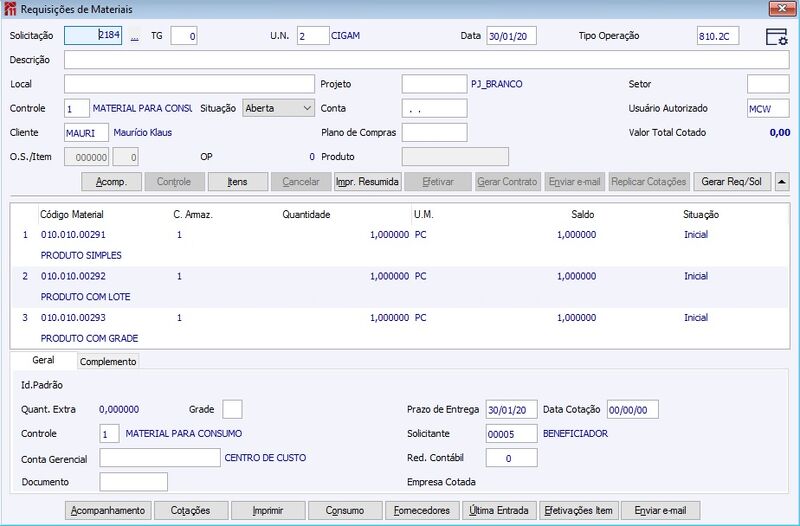The width and height of the screenshot is (800, 526).
Task: Close the Requisições de Materiais window
Action: click(781, 8)
